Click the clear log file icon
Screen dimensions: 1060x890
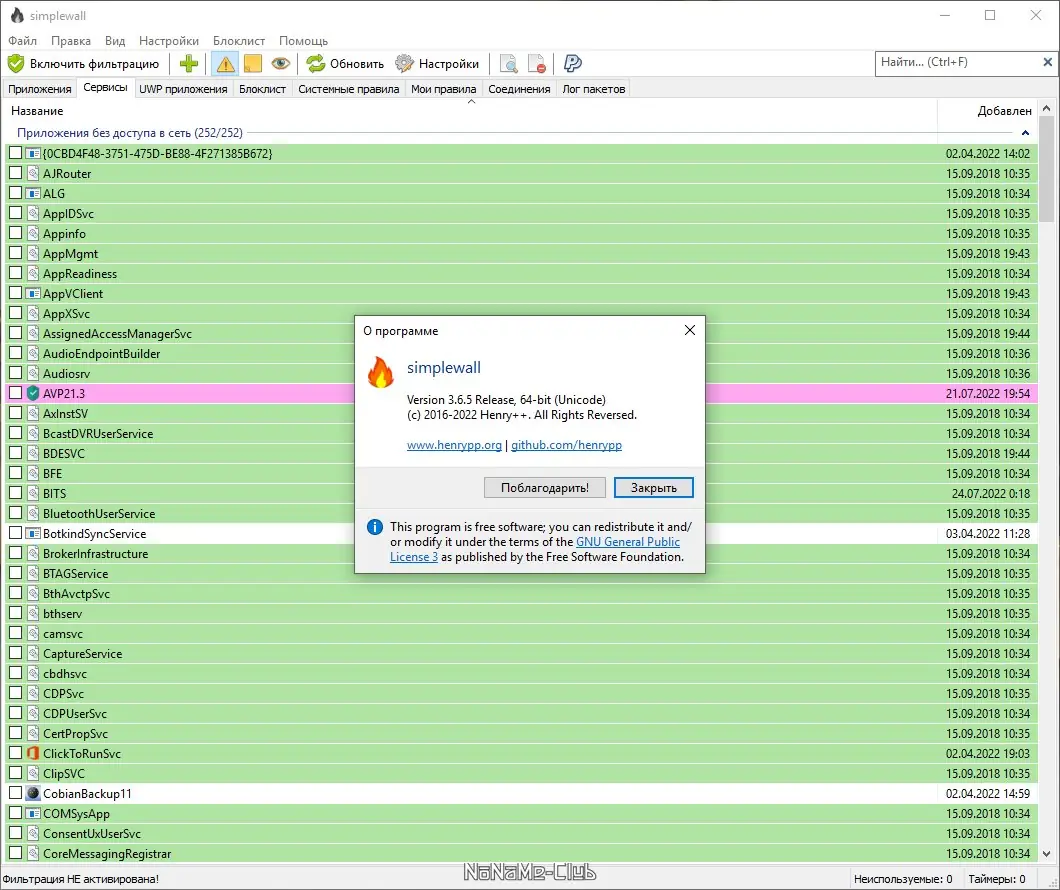click(x=537, y=64)
